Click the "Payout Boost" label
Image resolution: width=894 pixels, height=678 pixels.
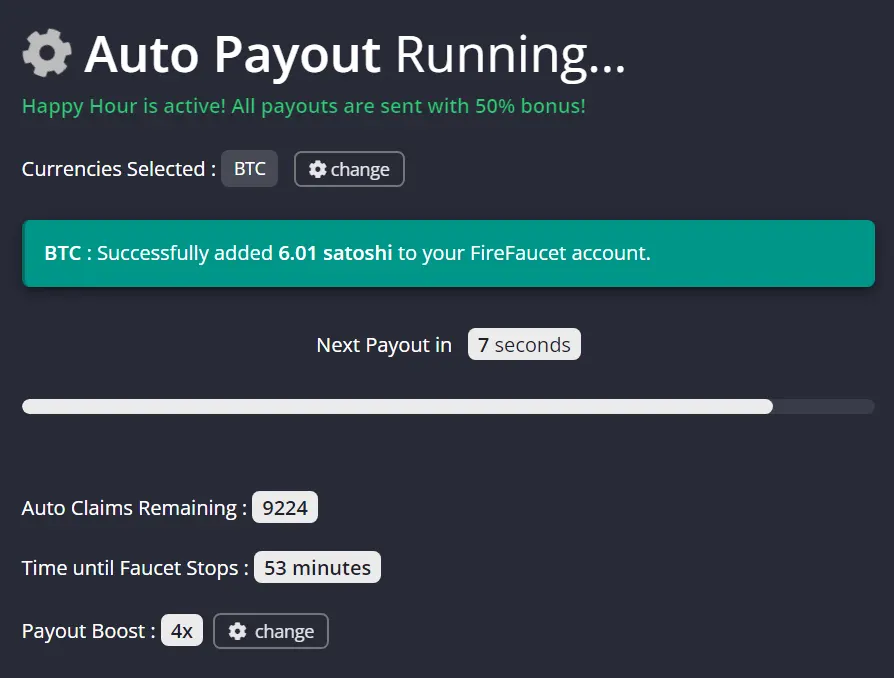click(88, 631)
